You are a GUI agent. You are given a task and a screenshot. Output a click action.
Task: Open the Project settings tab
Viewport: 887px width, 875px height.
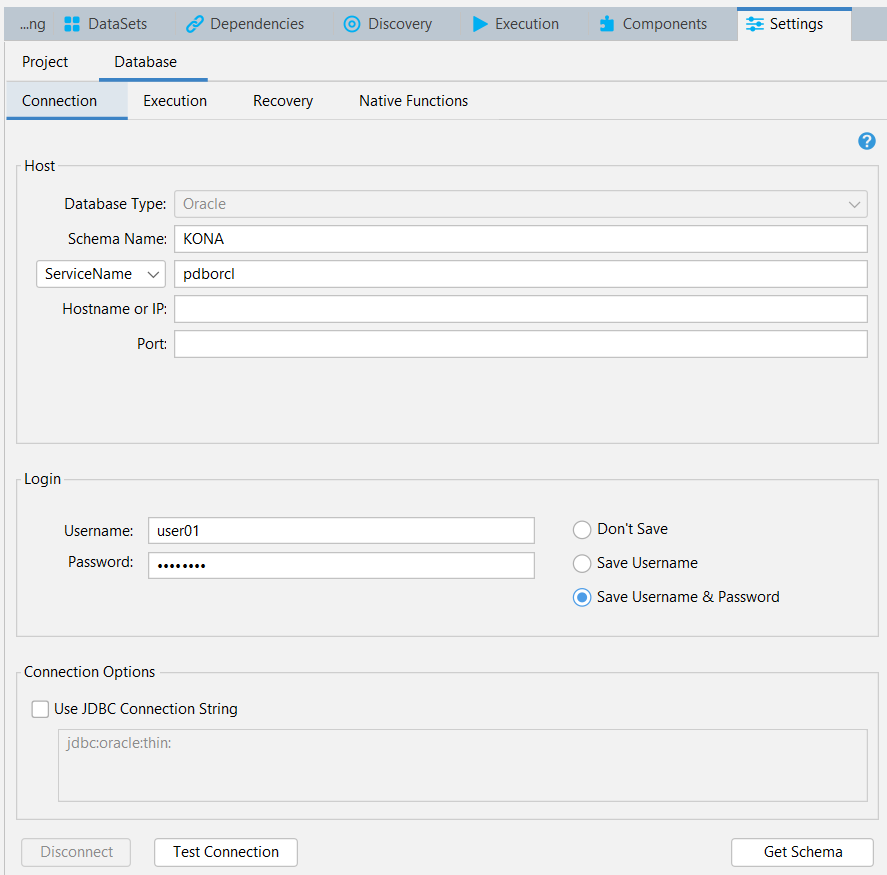pyautogui.click(x=45, y=62)
